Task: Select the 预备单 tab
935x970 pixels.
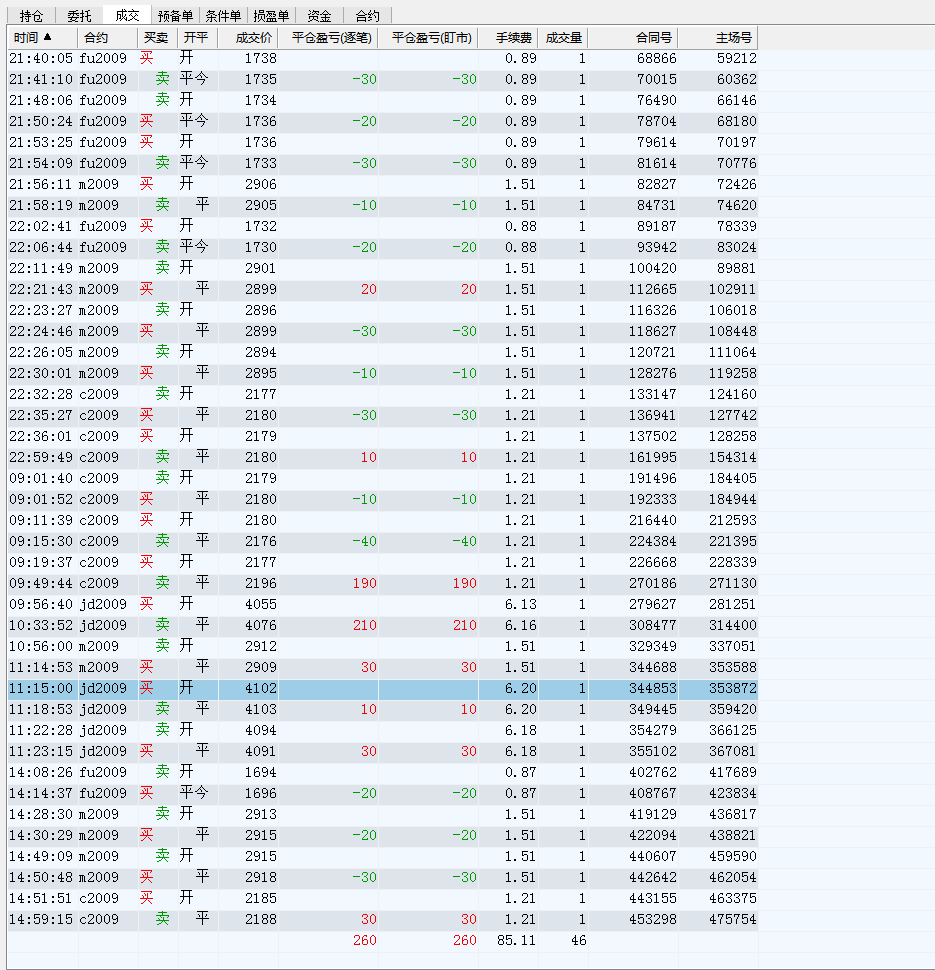Action: (175, 16)
